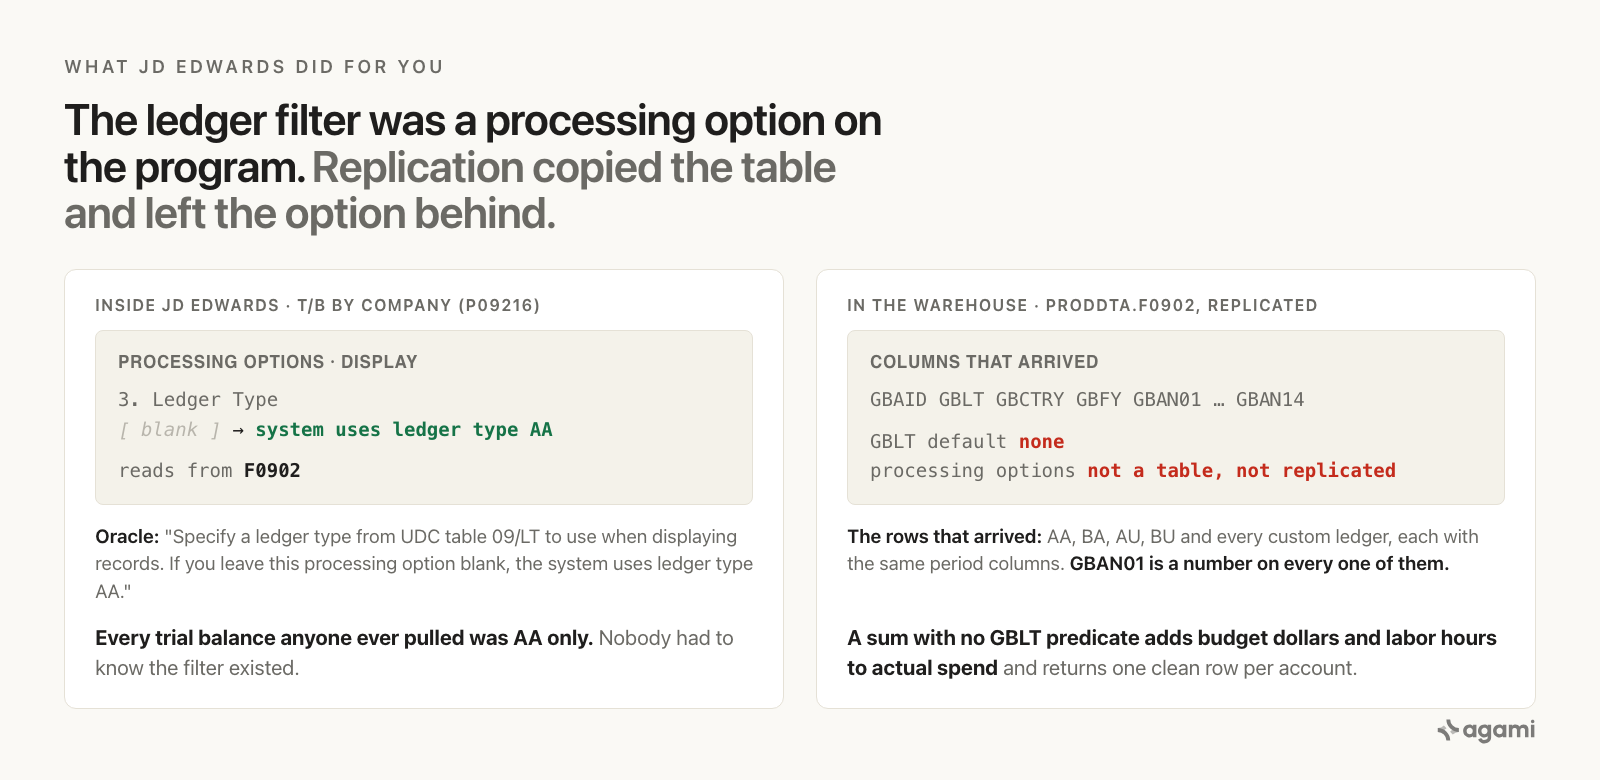The width and height of the screenshot is (1600, 780).
Task: Click the 'Processing Options · Display' label
Action: pos(268,362)
